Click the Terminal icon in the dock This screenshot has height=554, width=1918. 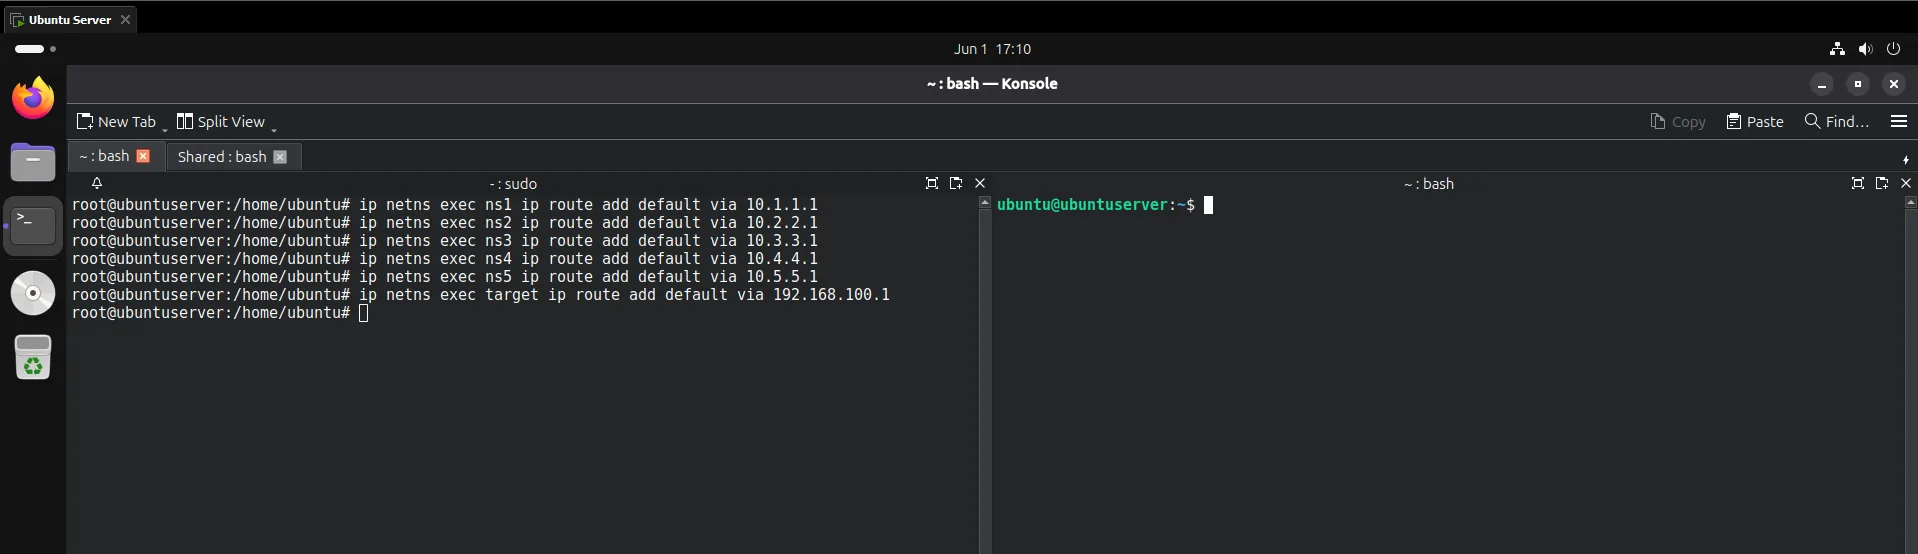pyautogui.click(x=33, y=226)
